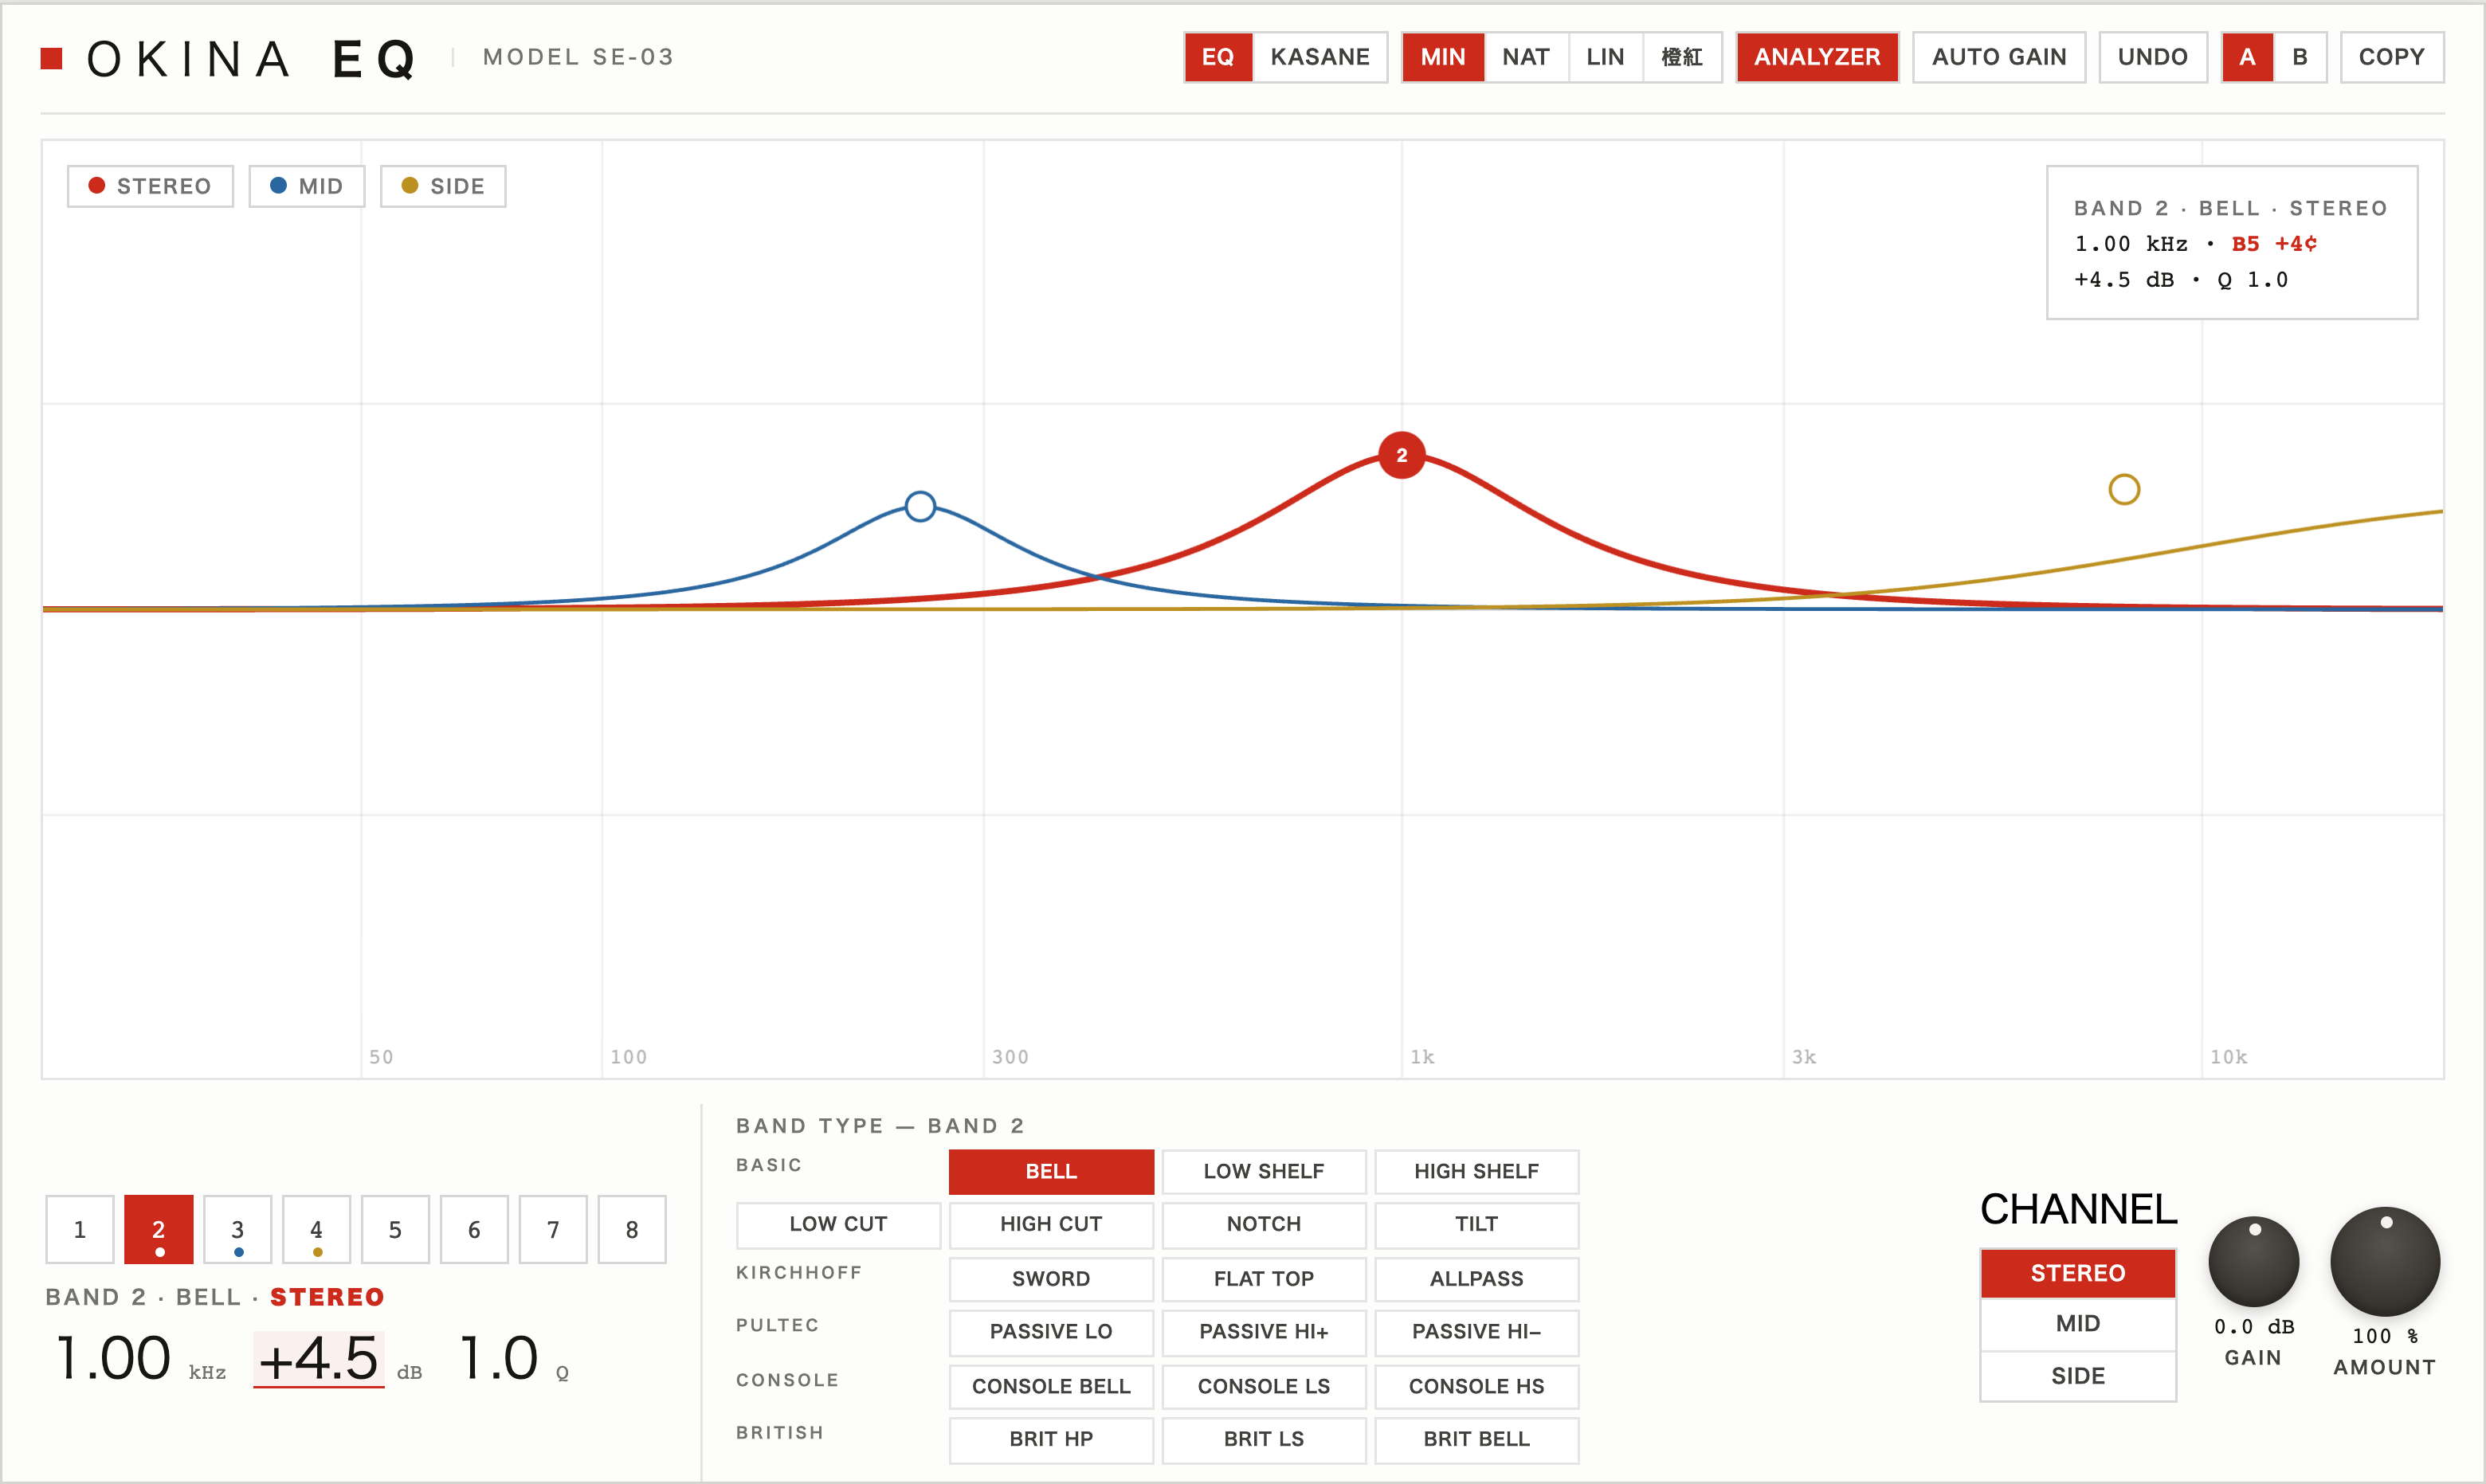Choose HIGH SHELF band type

click(x=1477, y=1171)
